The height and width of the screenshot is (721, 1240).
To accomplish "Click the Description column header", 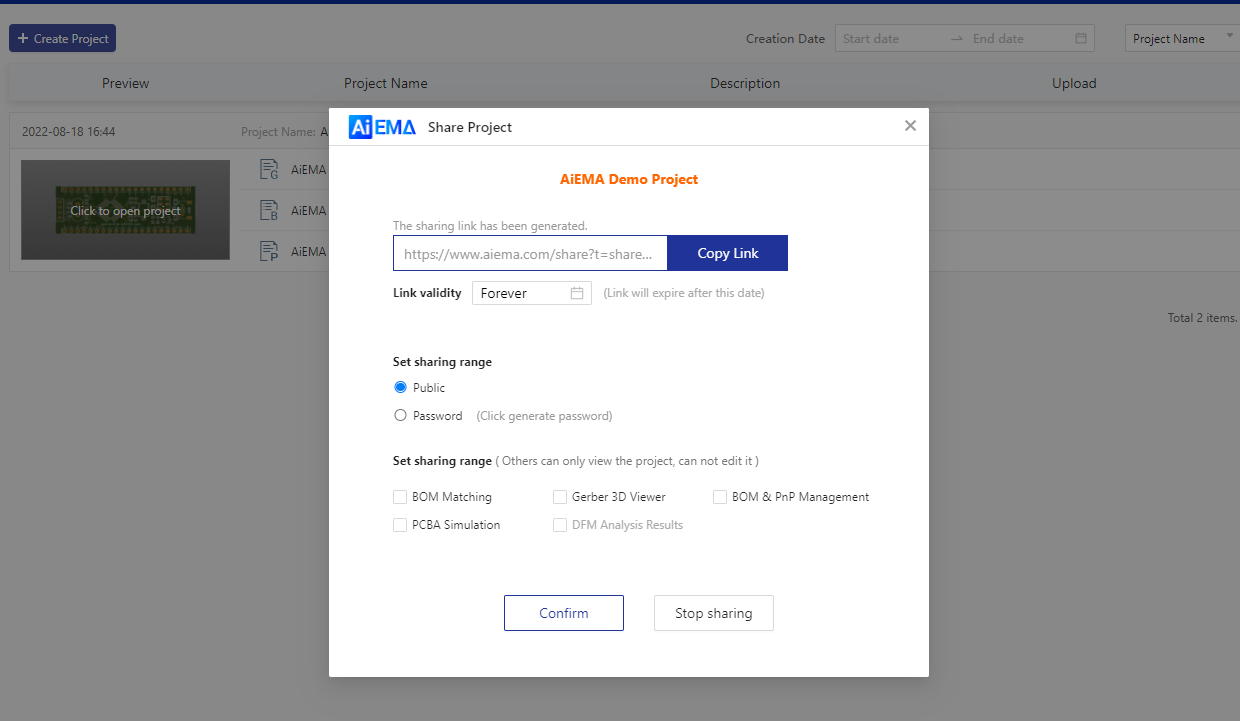I will pos(745,84).
